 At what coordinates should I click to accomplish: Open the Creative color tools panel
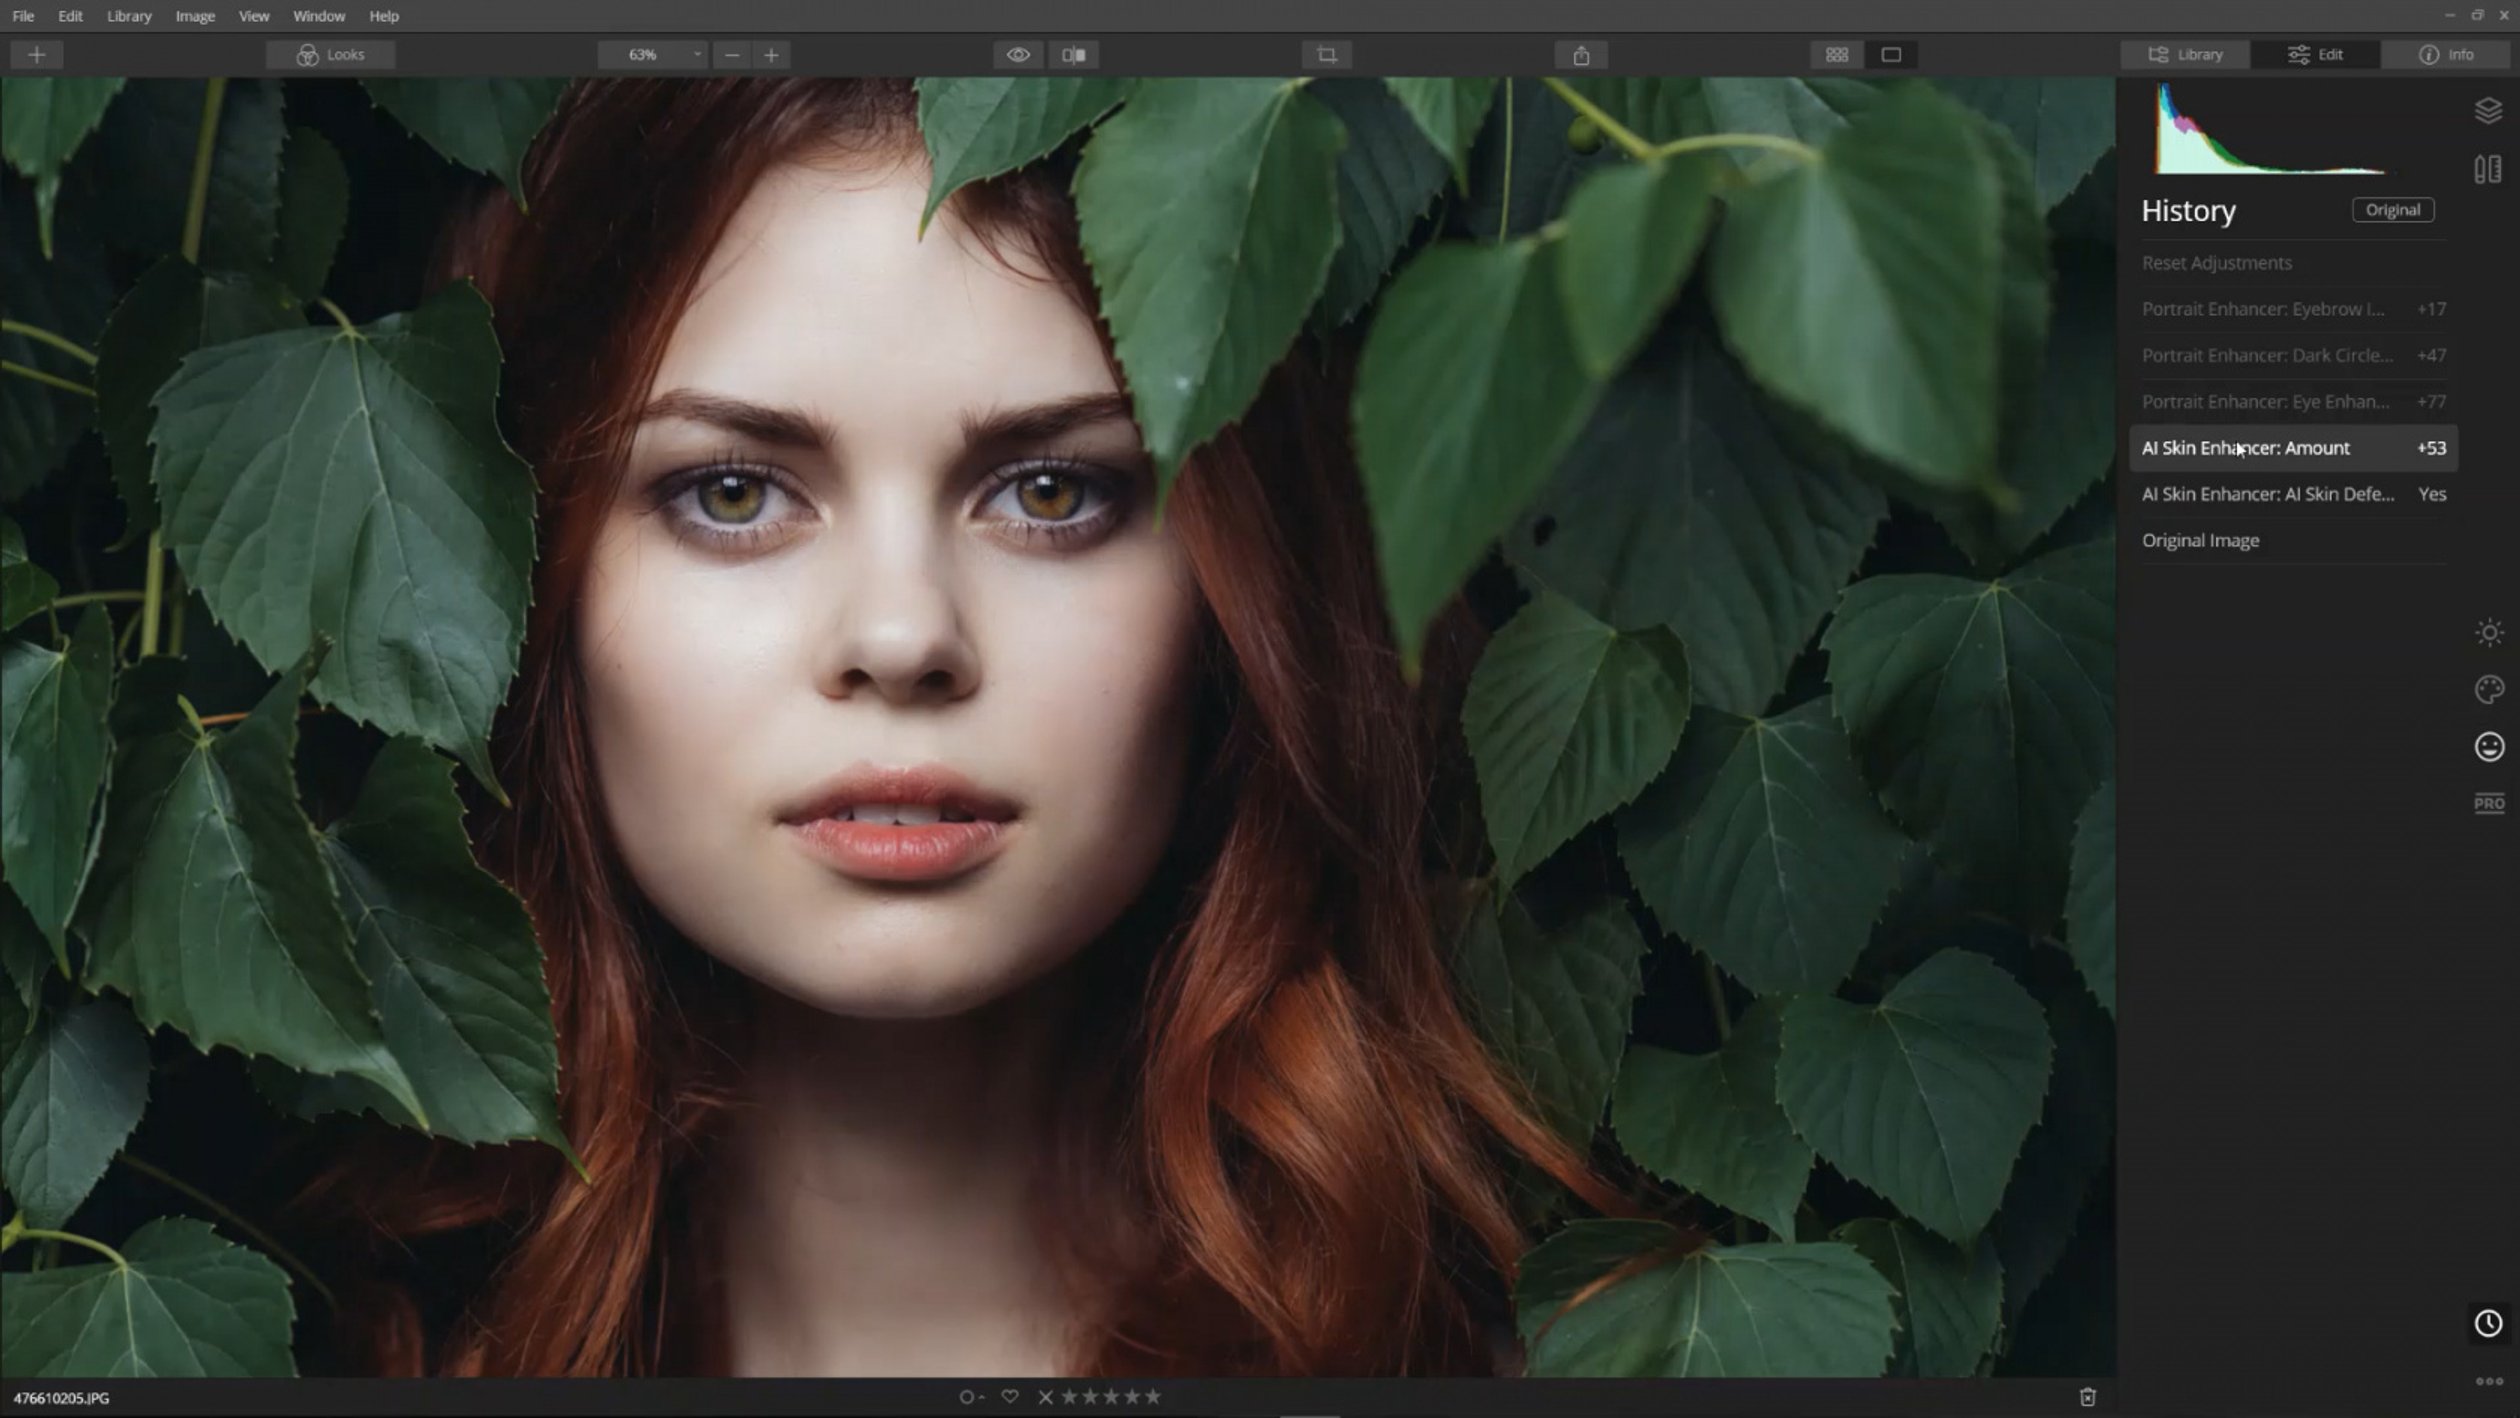pos(2489,690)
